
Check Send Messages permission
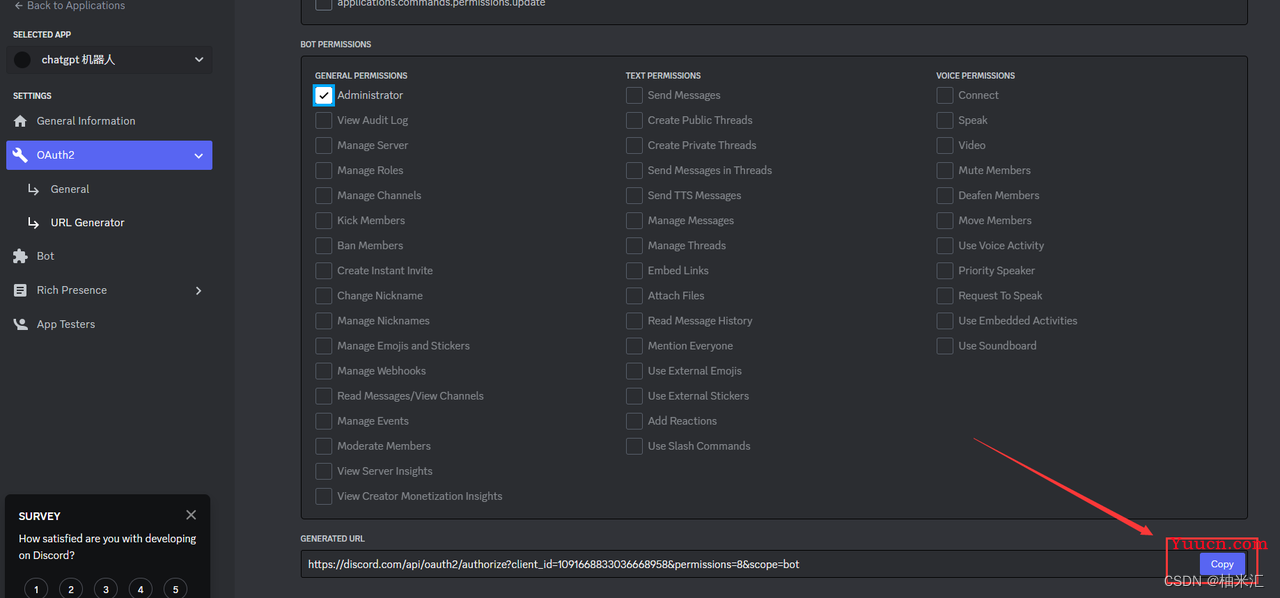point(634,95)
